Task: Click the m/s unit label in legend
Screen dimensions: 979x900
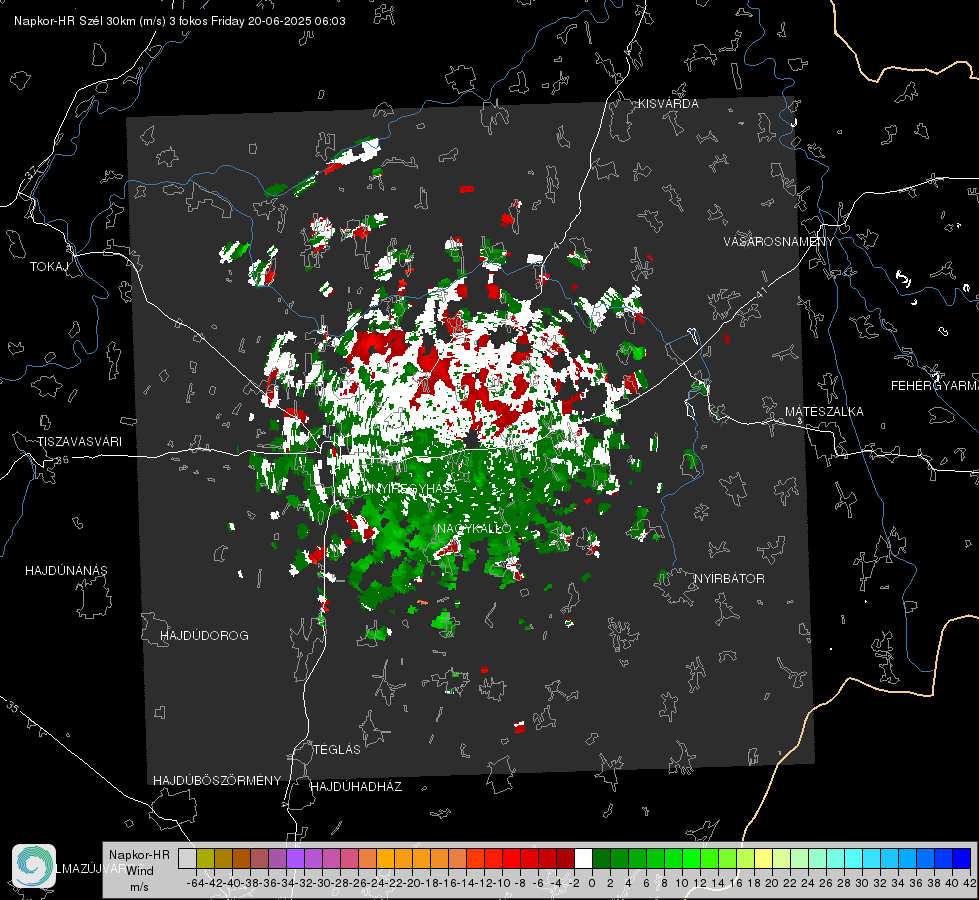Action: click(x=139, y=887)
